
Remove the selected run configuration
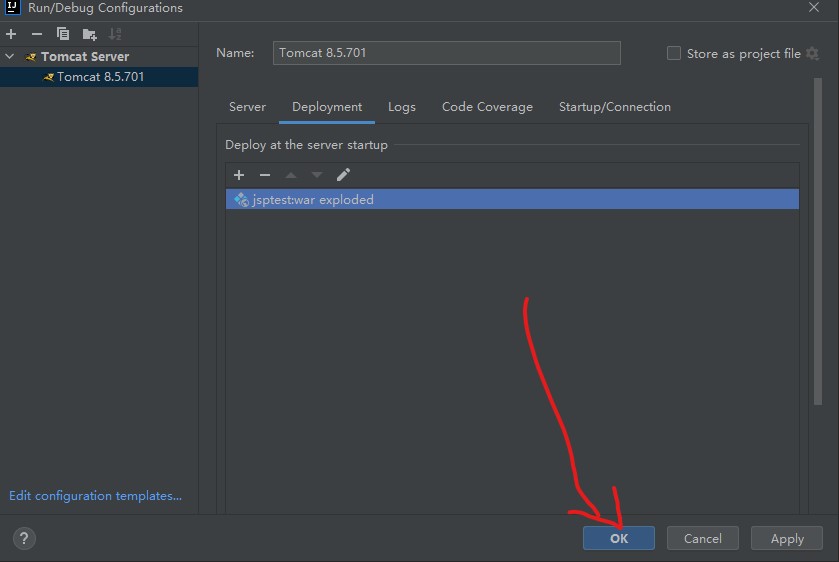(x=36, y=34)
